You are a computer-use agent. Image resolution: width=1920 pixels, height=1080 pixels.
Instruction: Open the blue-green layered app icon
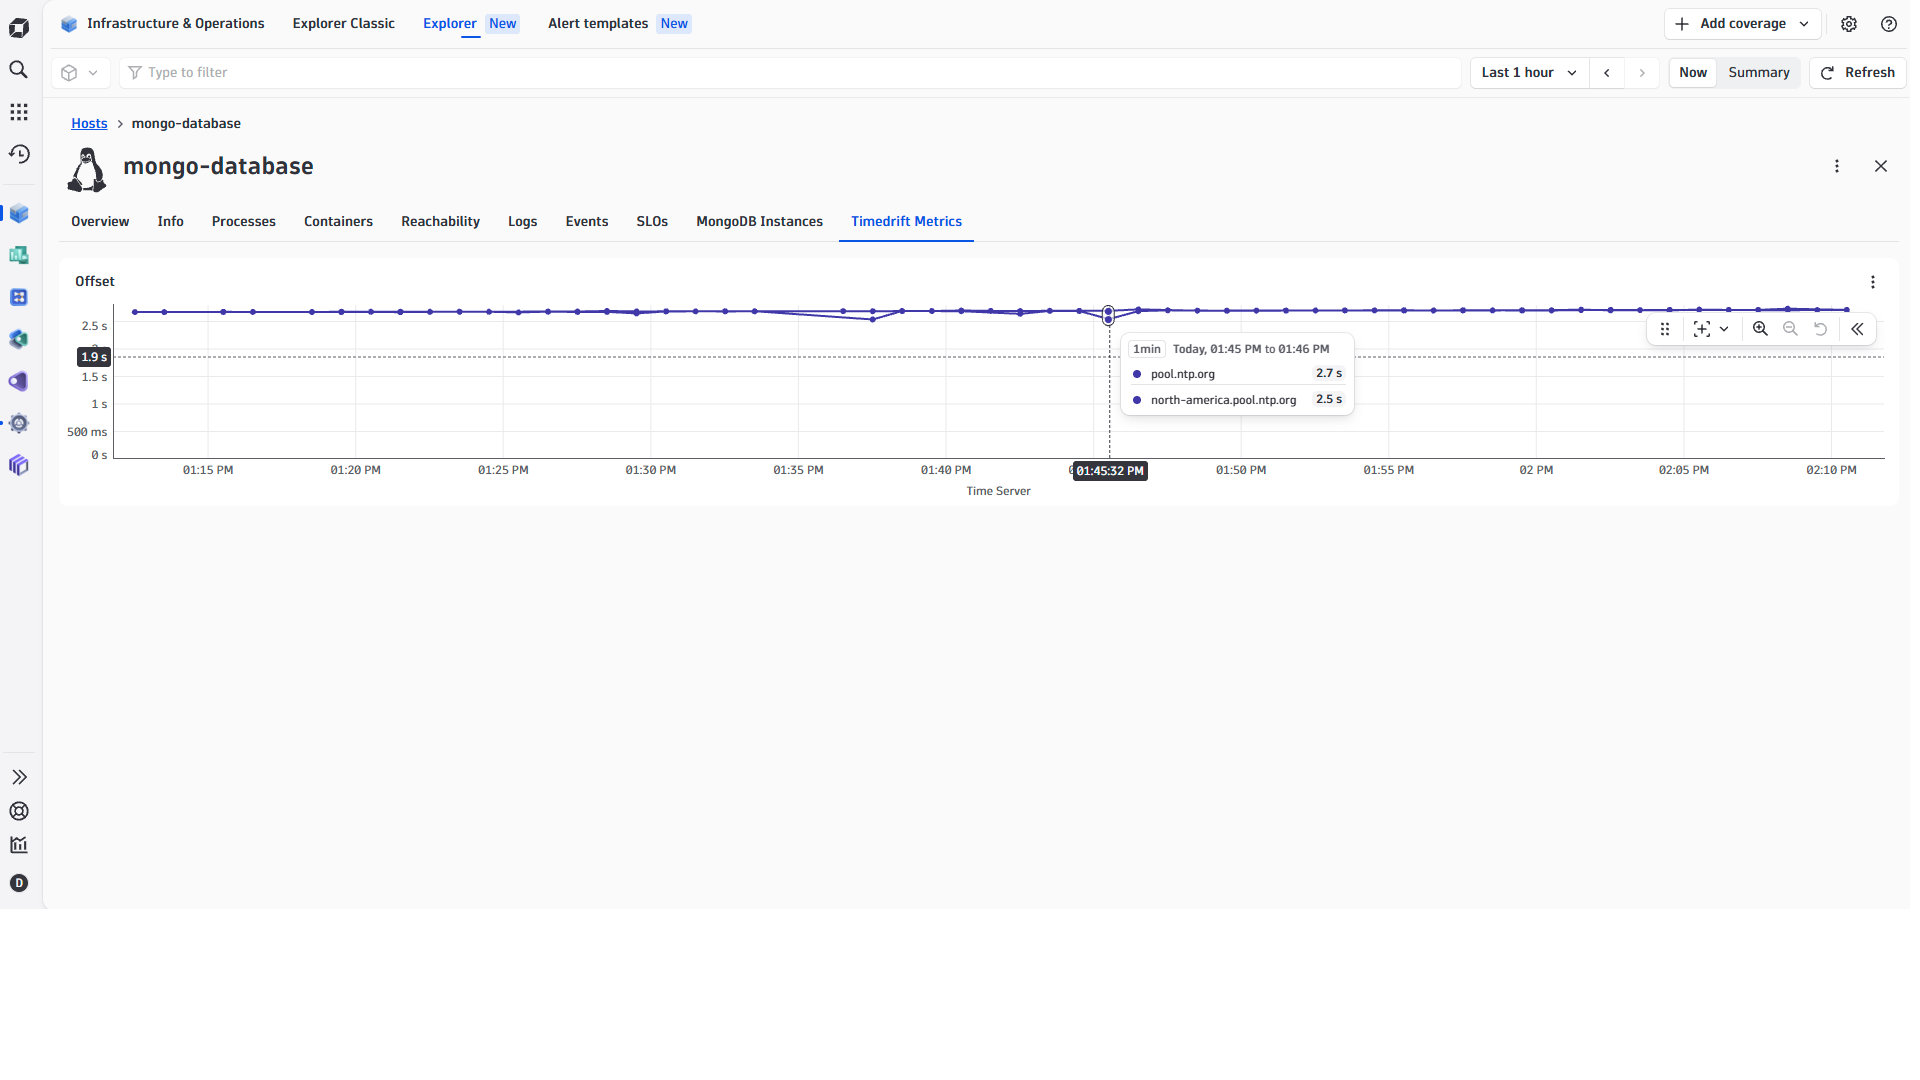click(19, 340)
